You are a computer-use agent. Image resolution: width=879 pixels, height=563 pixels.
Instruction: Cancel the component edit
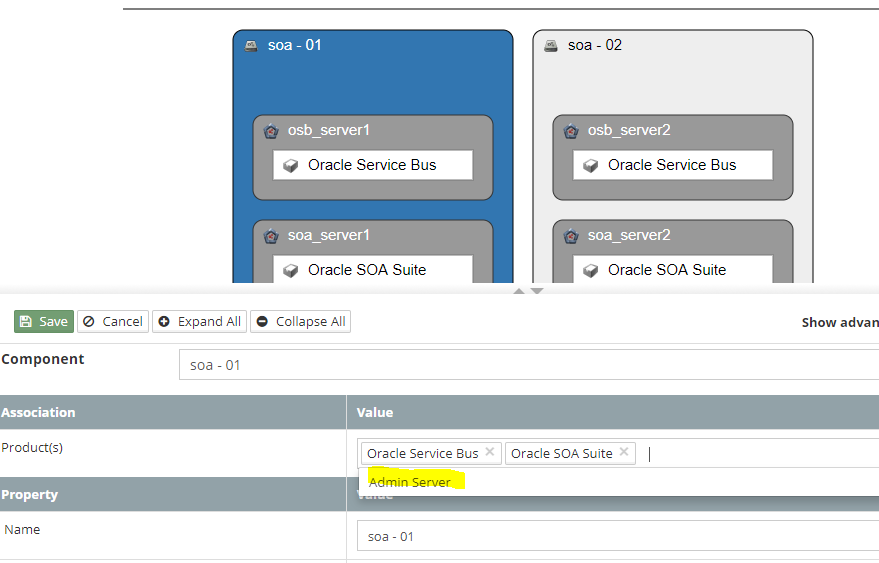[113, 321]
